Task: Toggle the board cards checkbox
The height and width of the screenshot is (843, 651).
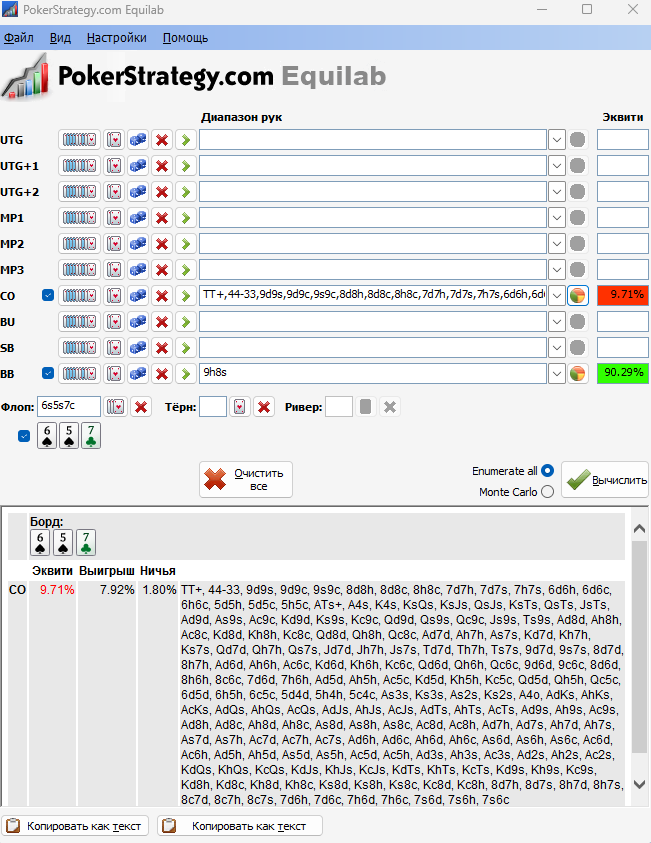Action: click(24, 436)
